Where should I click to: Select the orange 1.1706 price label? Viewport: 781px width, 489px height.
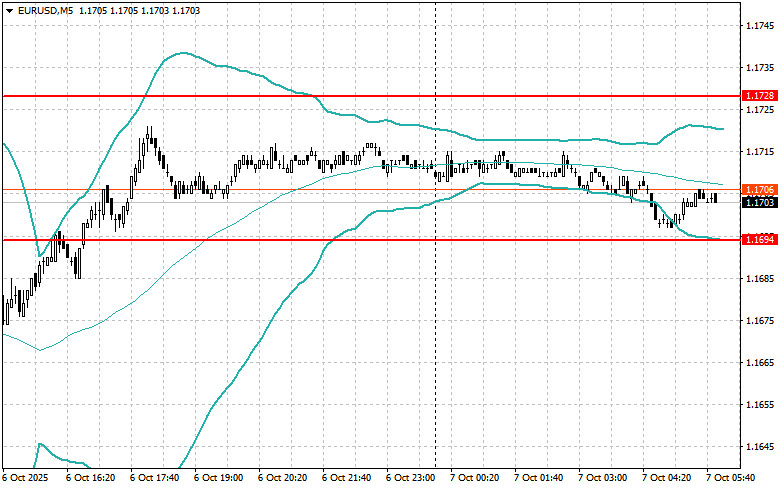(x=760, y=190)
